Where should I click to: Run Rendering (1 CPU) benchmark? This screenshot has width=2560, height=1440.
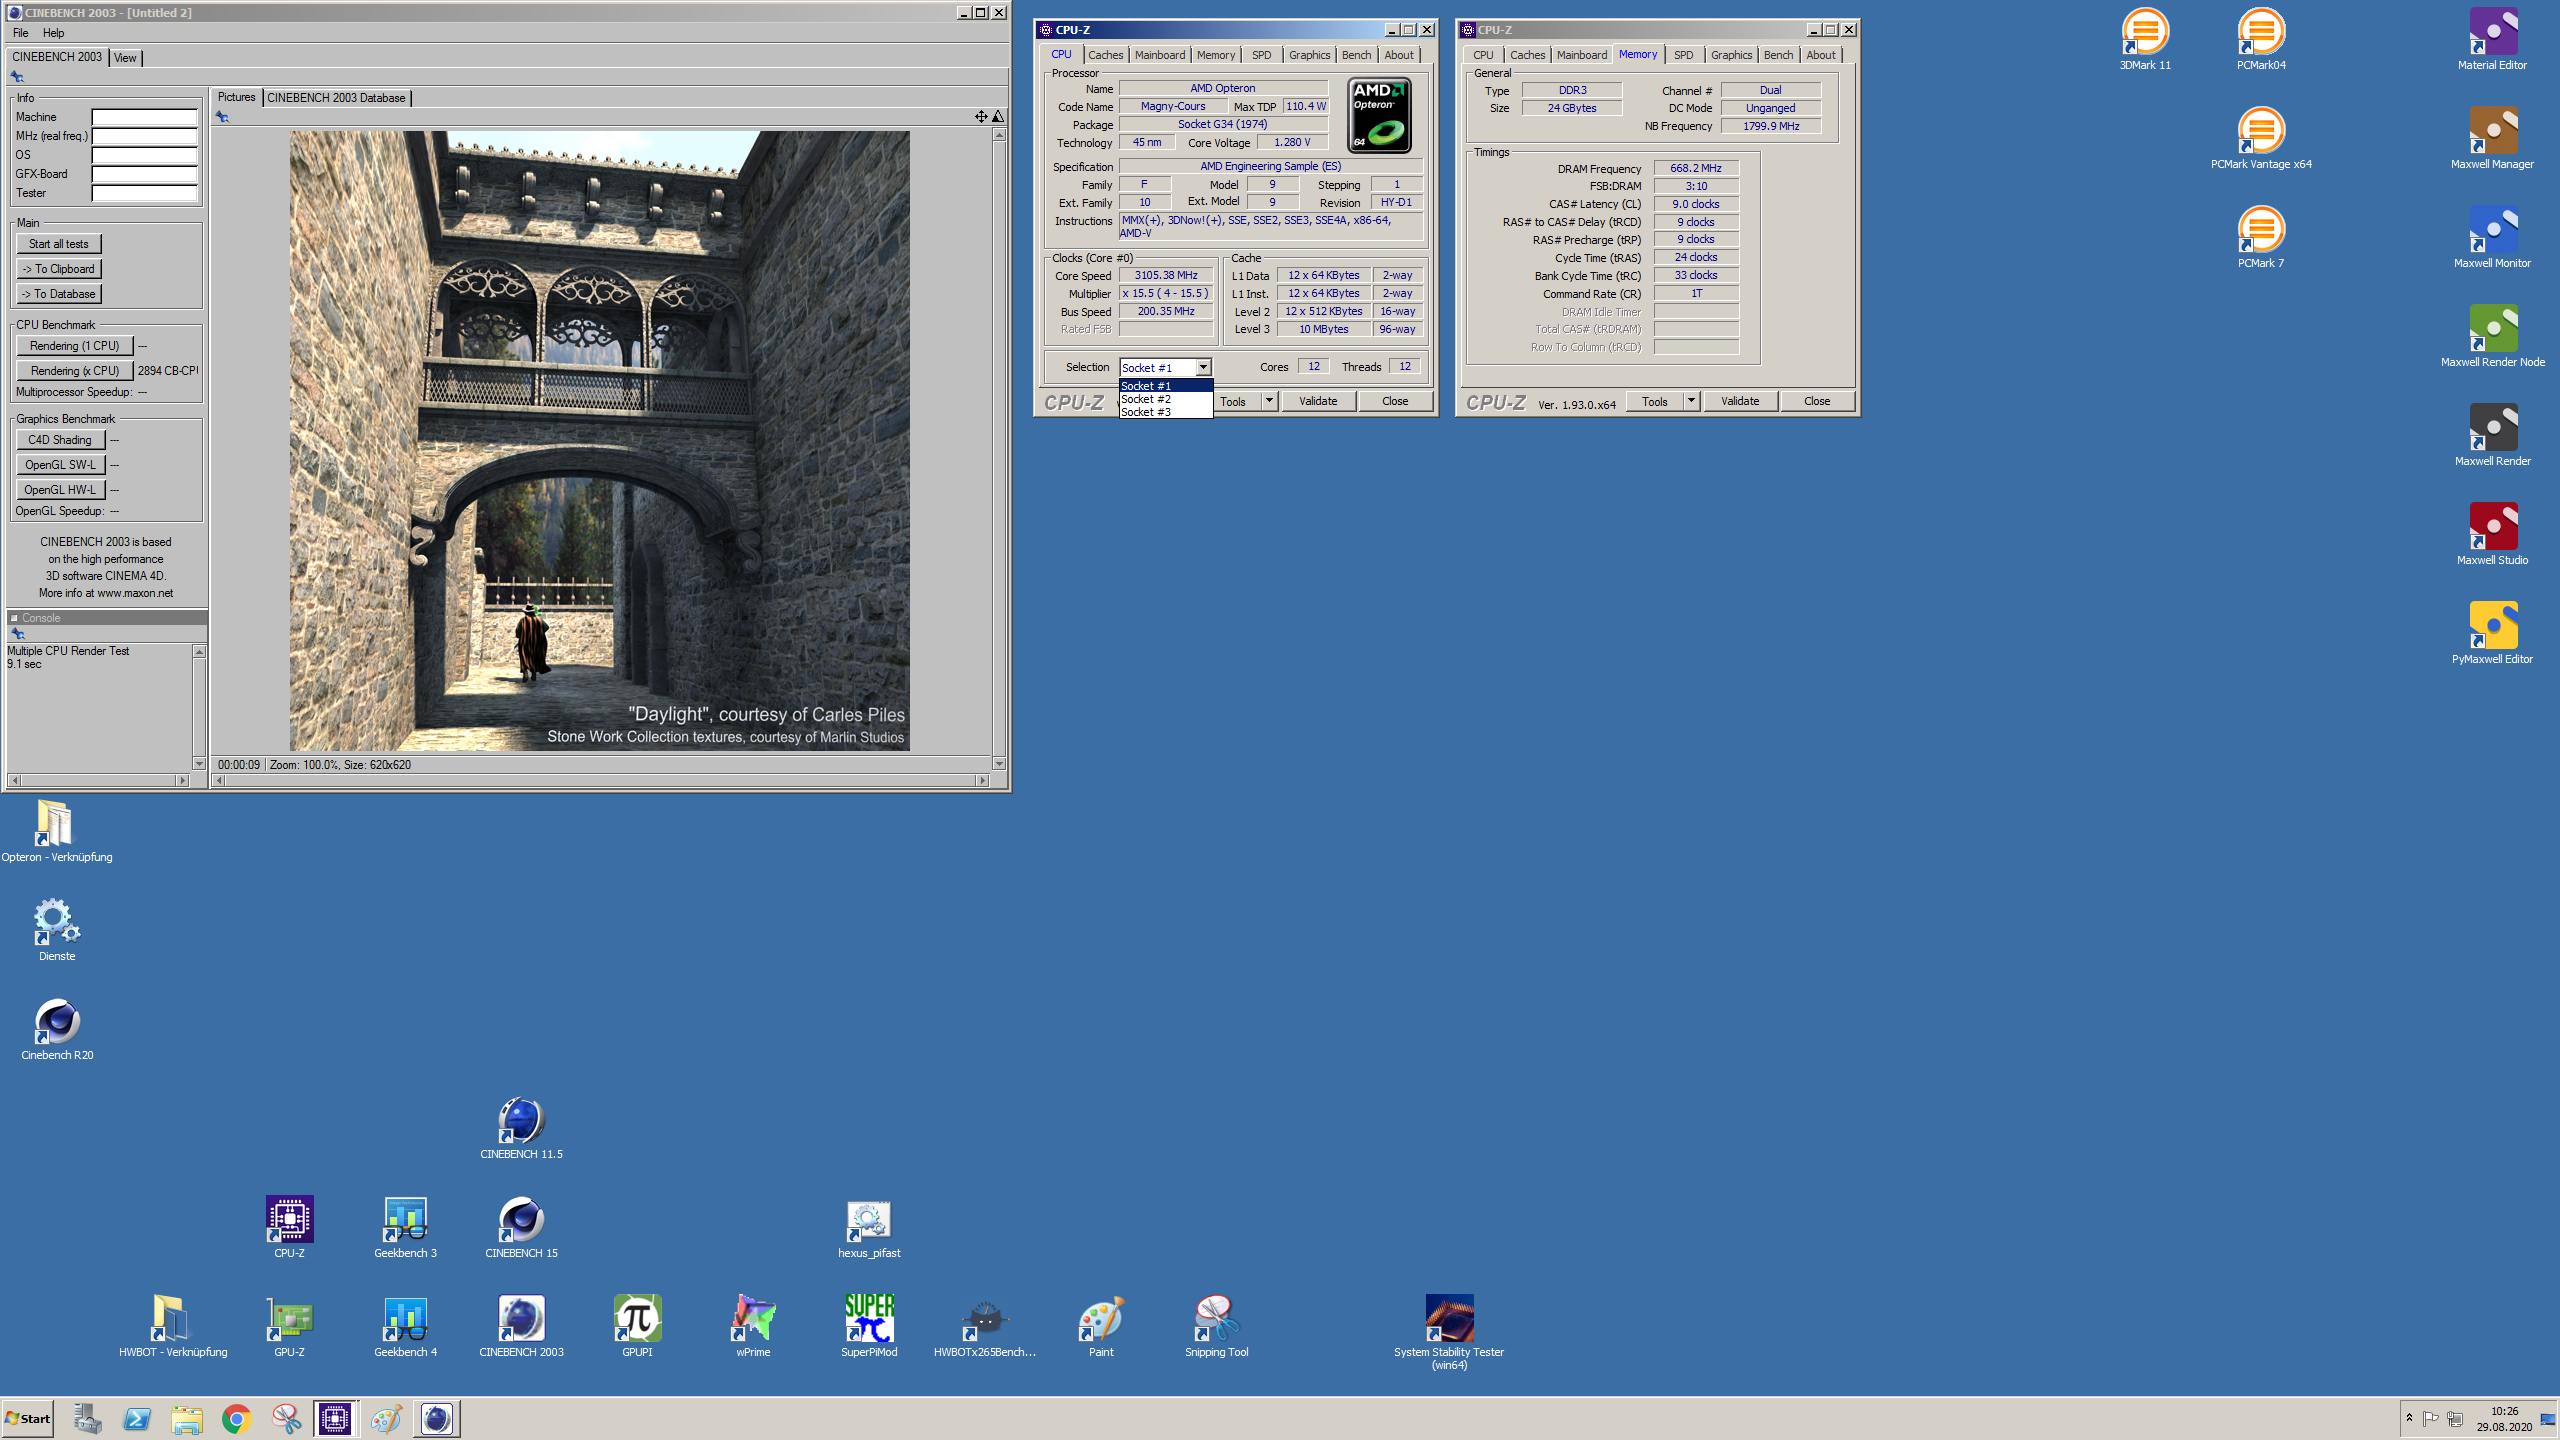pyautogui.click(x=74, y=346)
